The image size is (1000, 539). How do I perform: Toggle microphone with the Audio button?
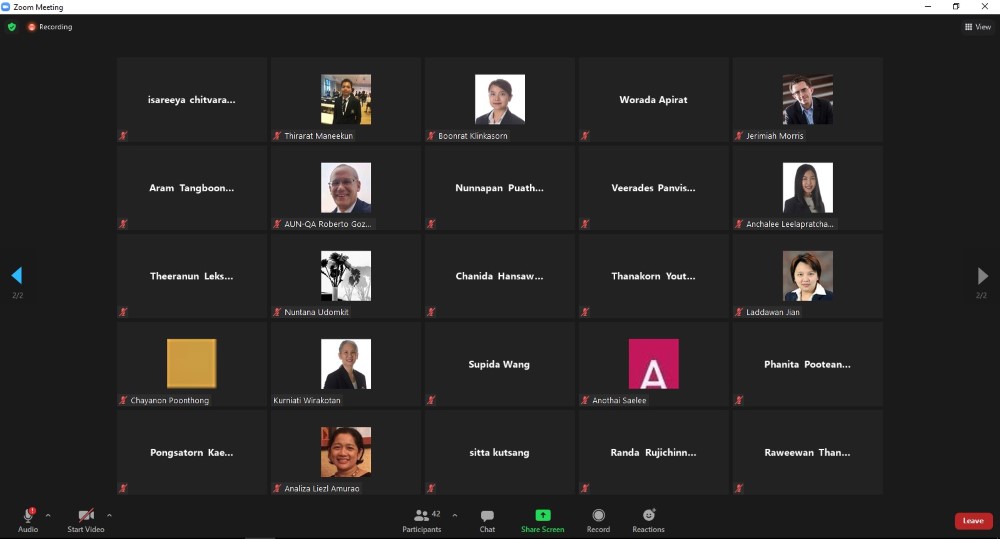click(x=28, y=519)
